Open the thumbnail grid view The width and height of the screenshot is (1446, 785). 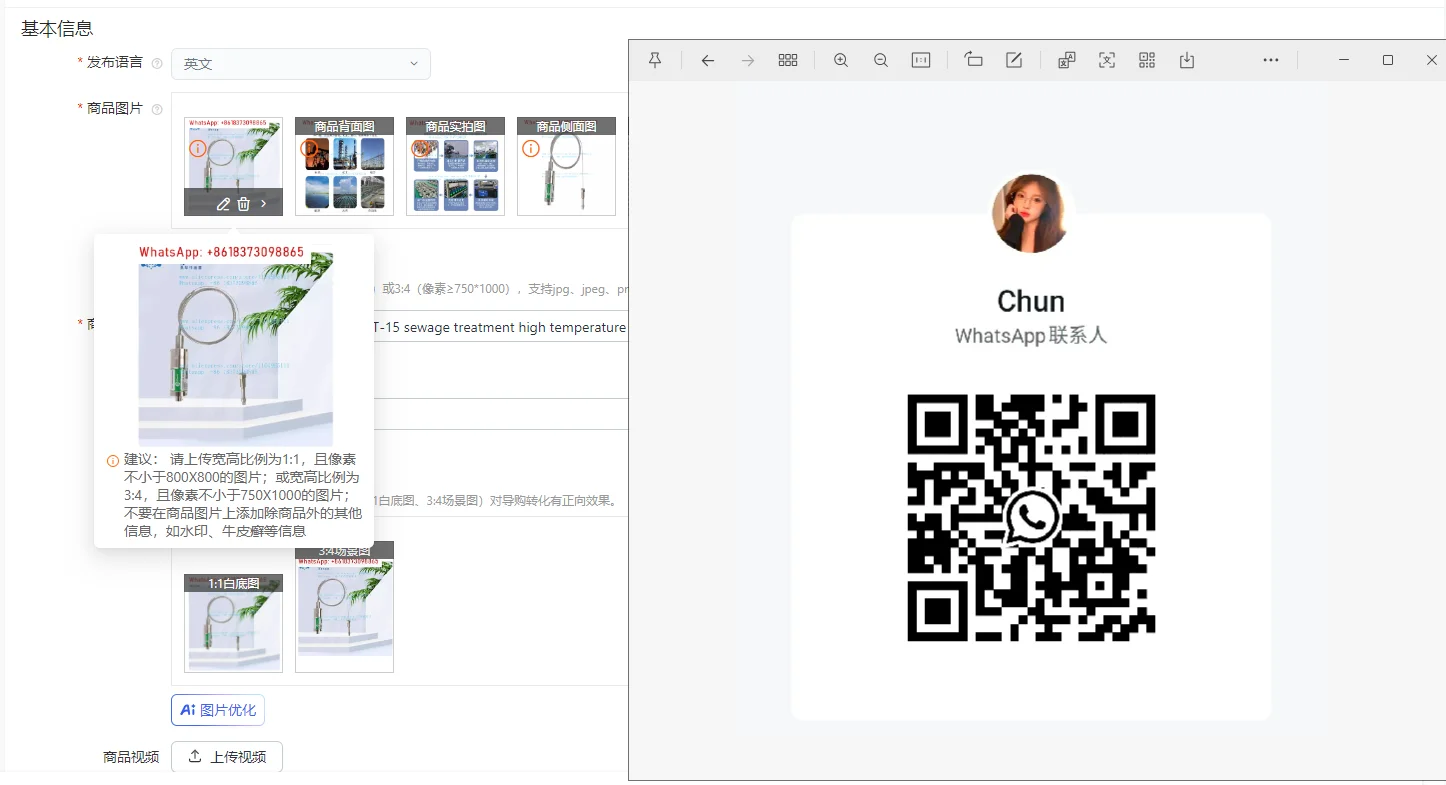(x=788, y=60)
